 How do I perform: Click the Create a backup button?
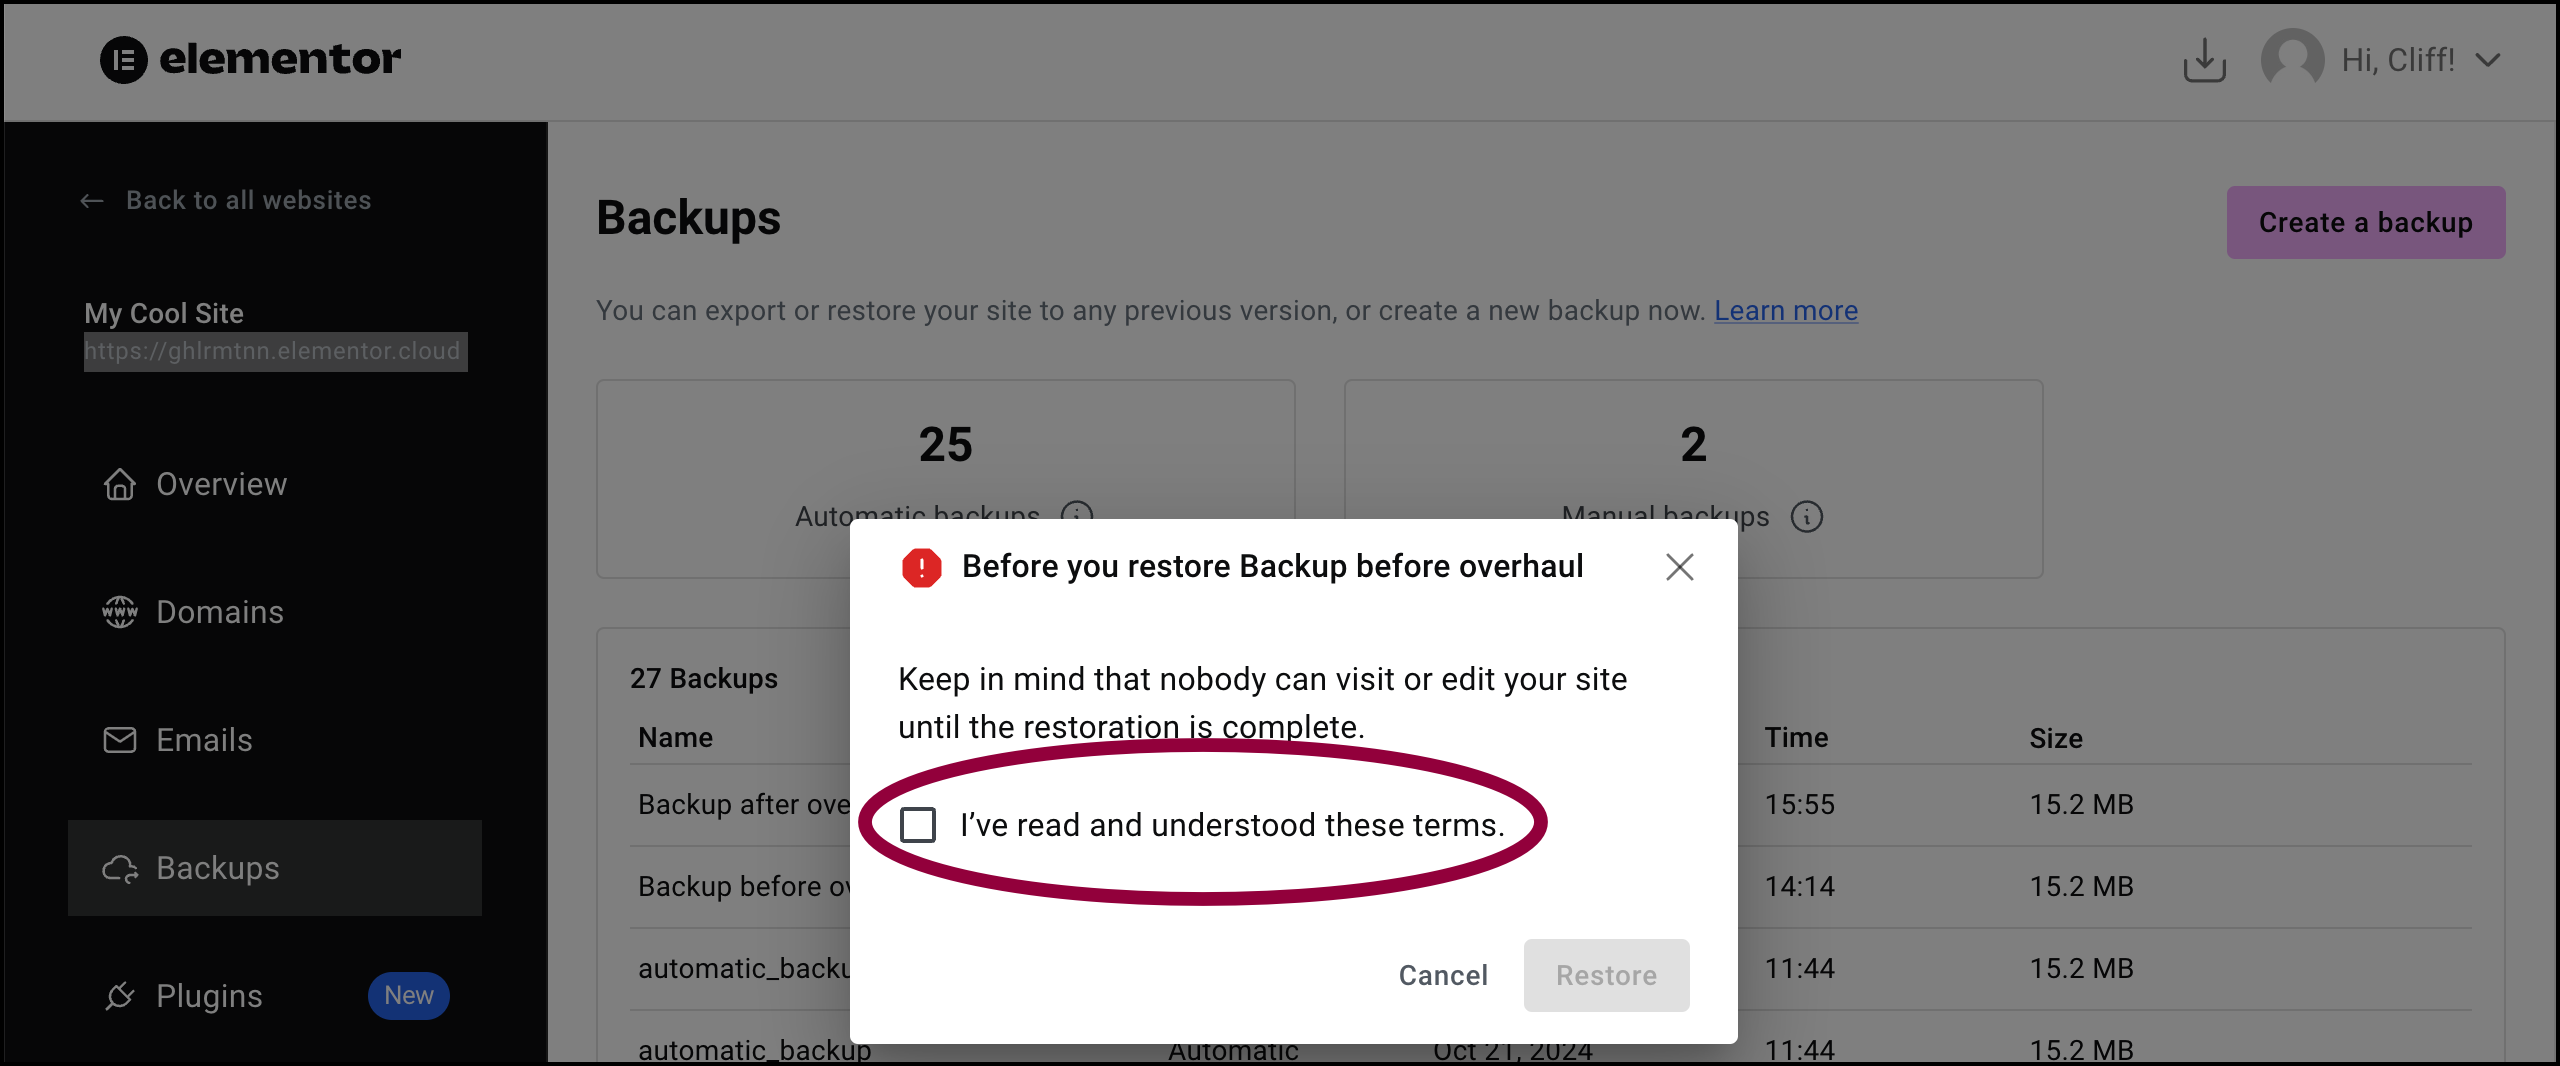tap(2366, 222)
